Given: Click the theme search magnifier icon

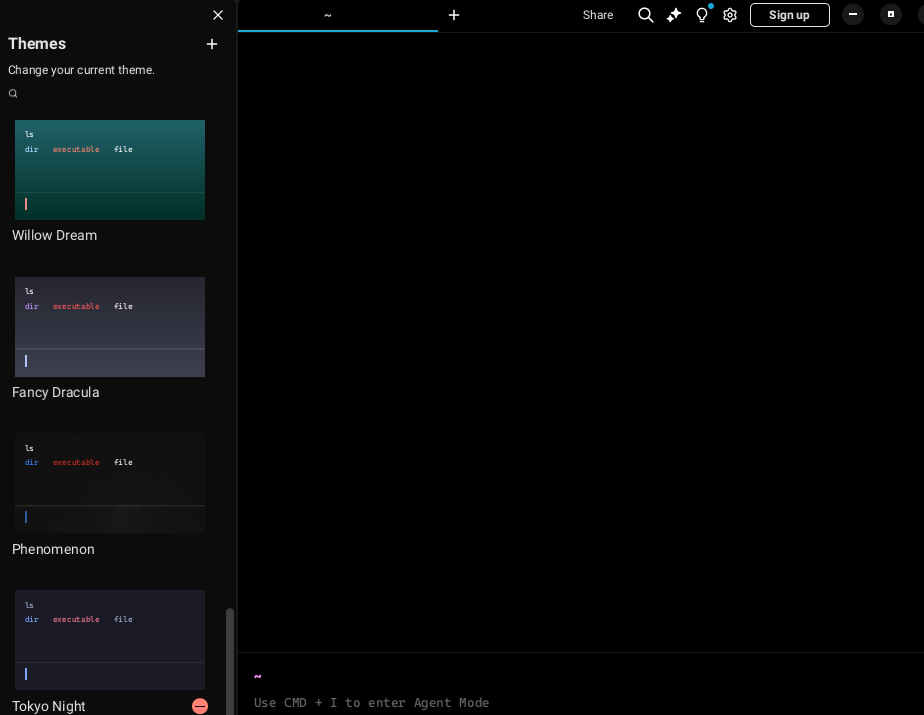Looking at the screenshot, I should point(13,93).
